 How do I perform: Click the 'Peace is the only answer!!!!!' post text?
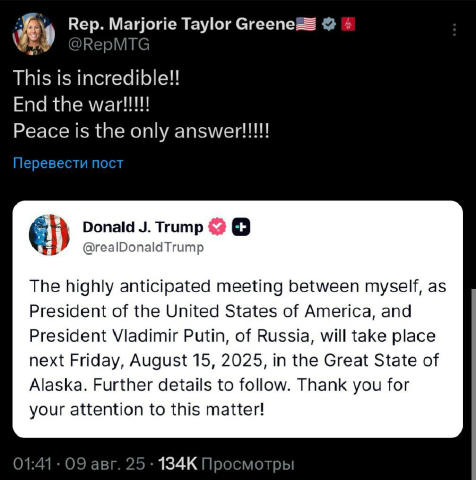(141, 131)
